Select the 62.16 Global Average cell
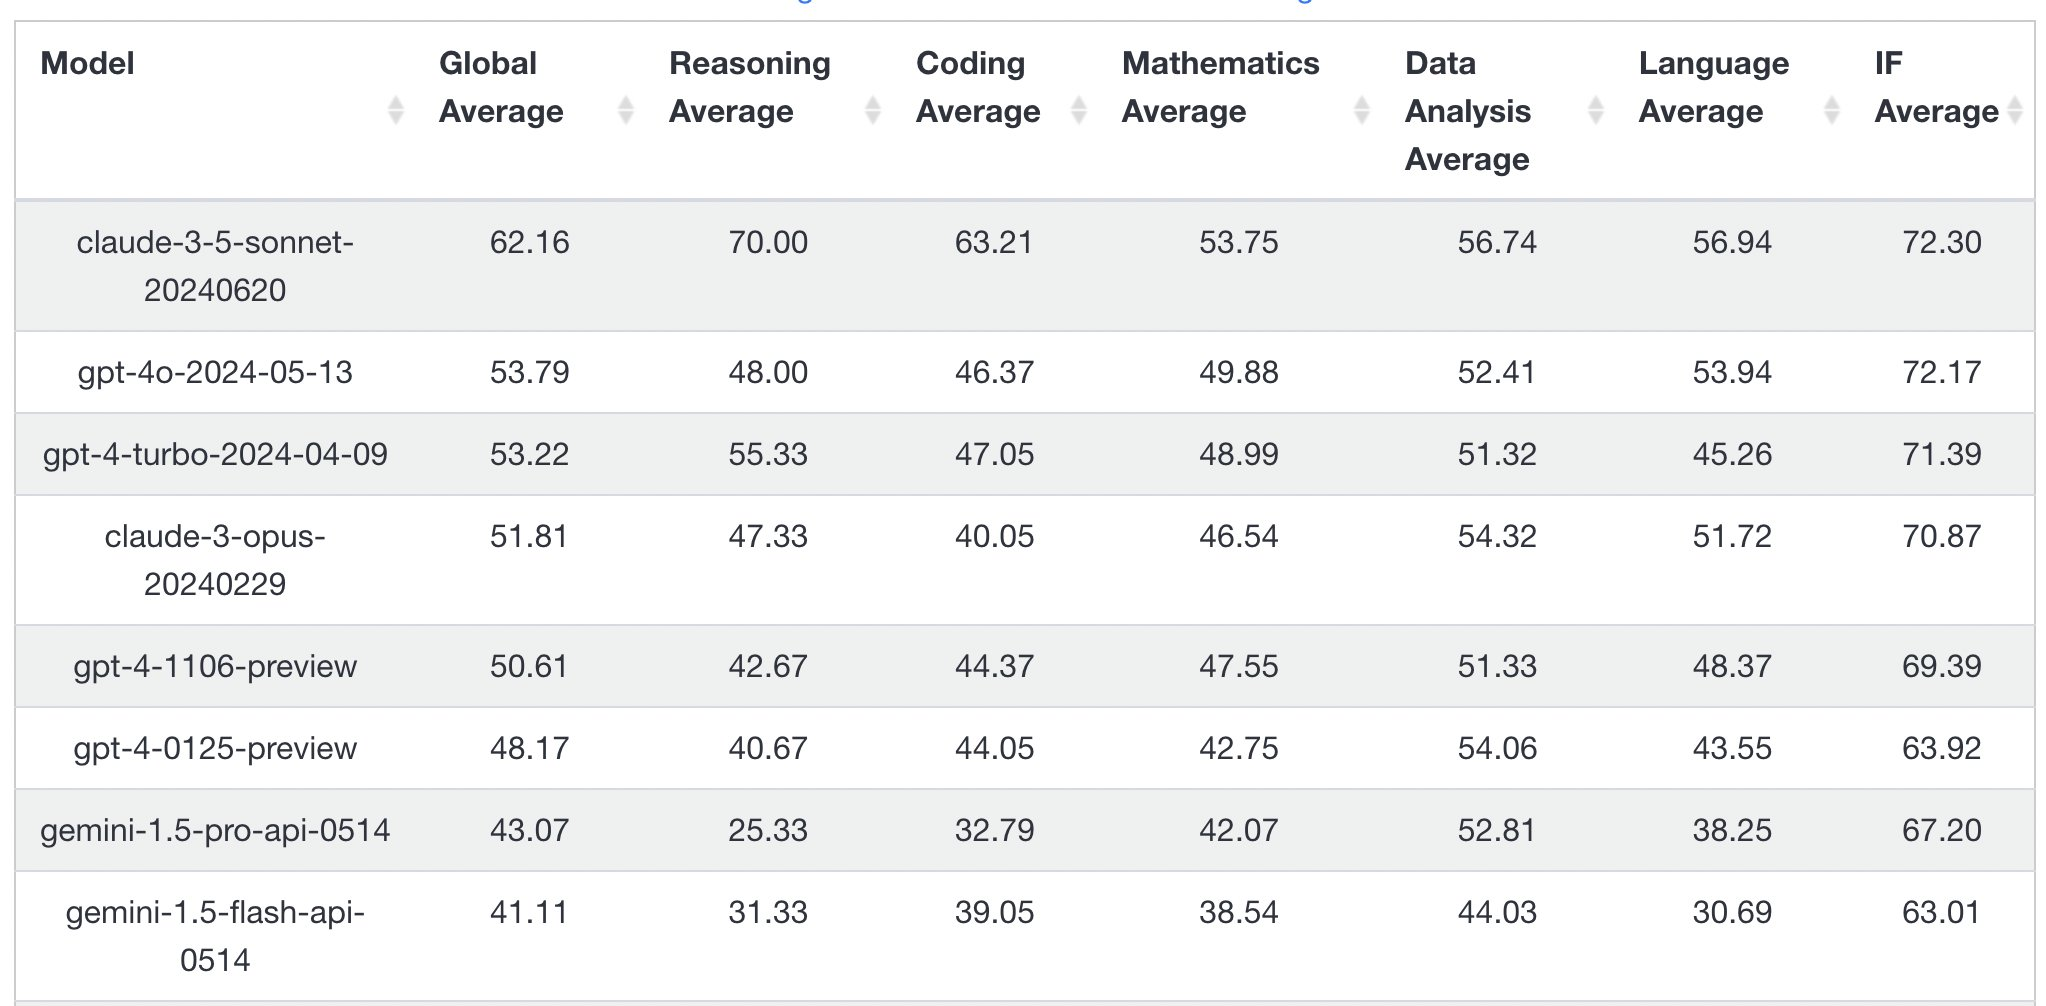 [529, 243]
